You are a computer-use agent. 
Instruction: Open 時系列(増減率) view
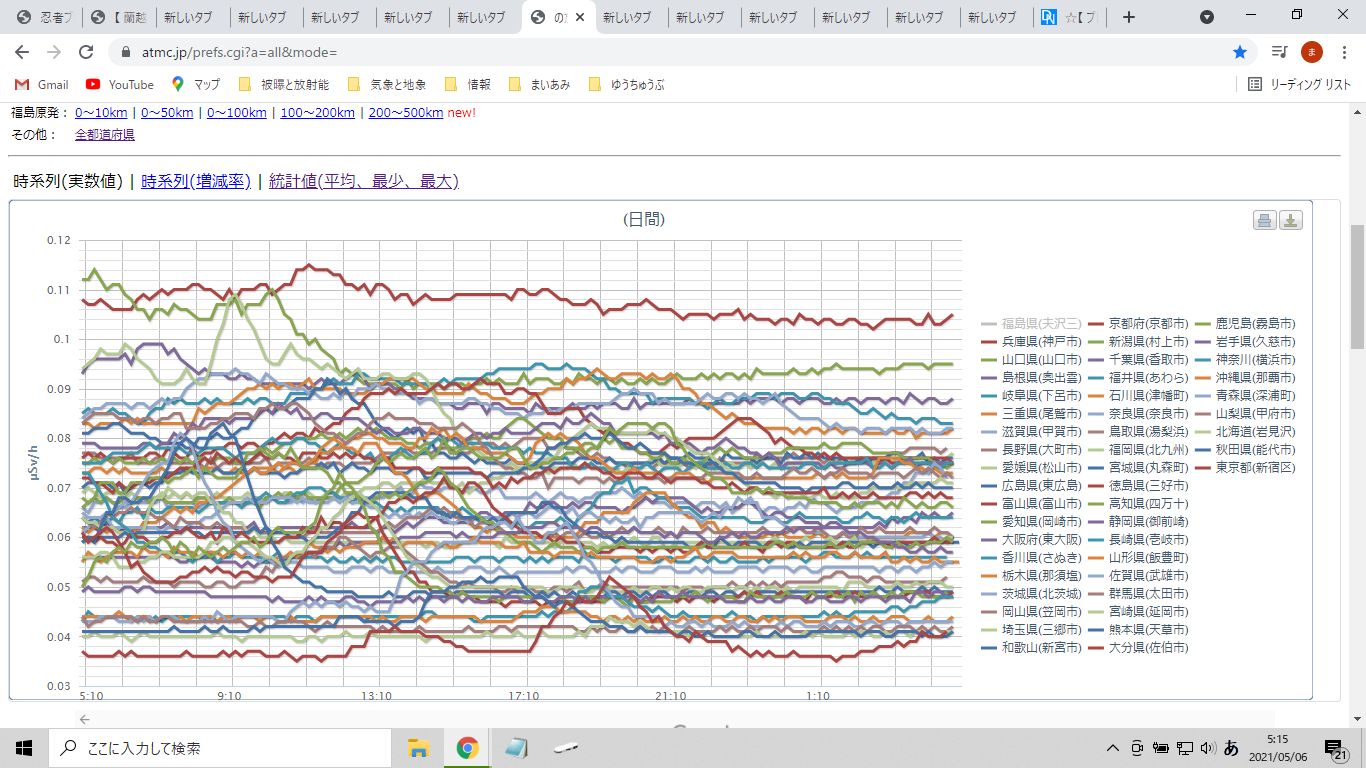[x=196, y=181]
